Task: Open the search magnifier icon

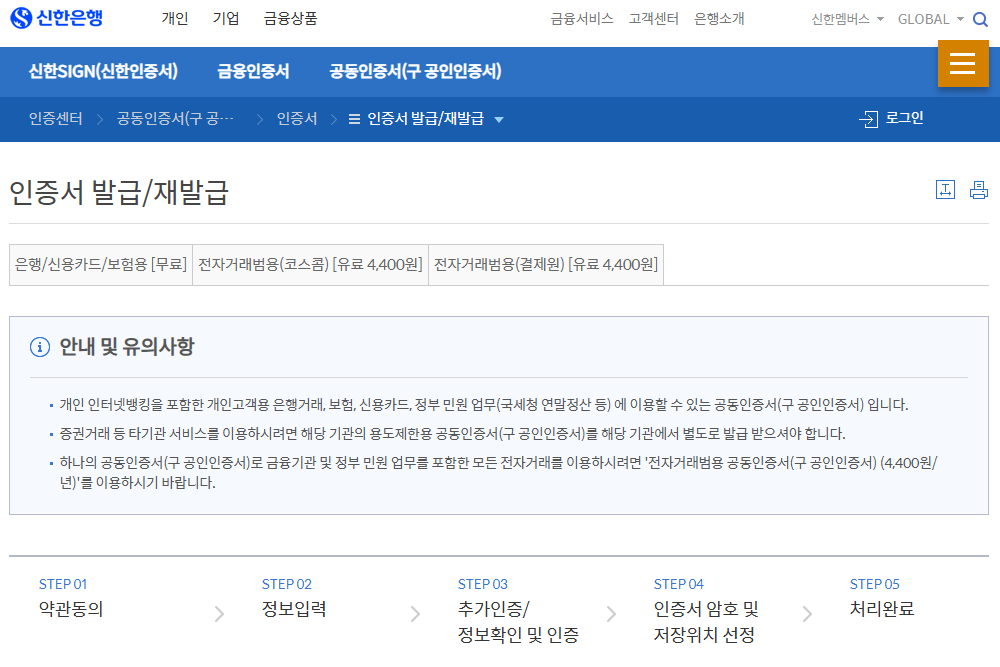Action: (980, 20)
